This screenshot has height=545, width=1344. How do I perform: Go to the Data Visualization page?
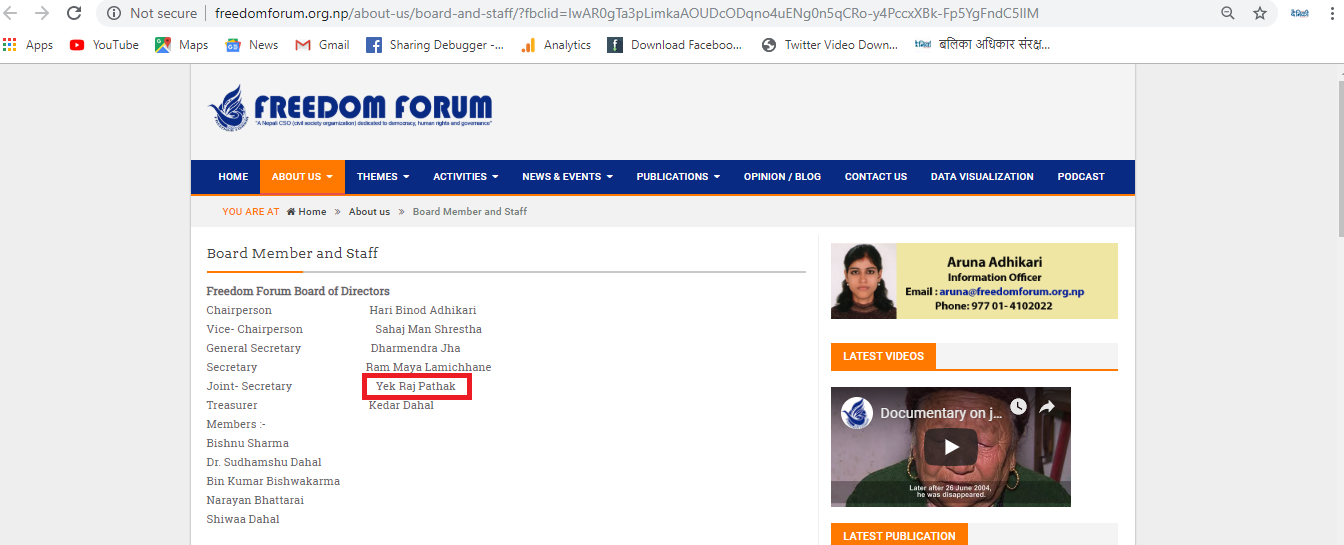tap(981, 177)
